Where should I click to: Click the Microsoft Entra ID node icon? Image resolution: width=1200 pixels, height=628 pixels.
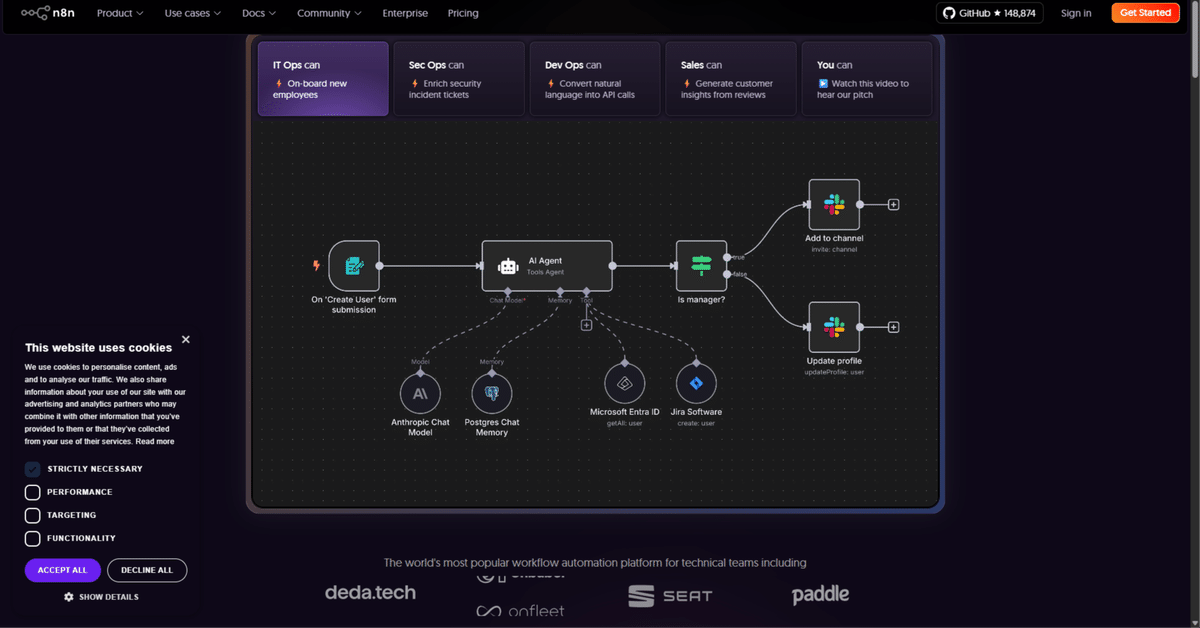tap(625, 383)
